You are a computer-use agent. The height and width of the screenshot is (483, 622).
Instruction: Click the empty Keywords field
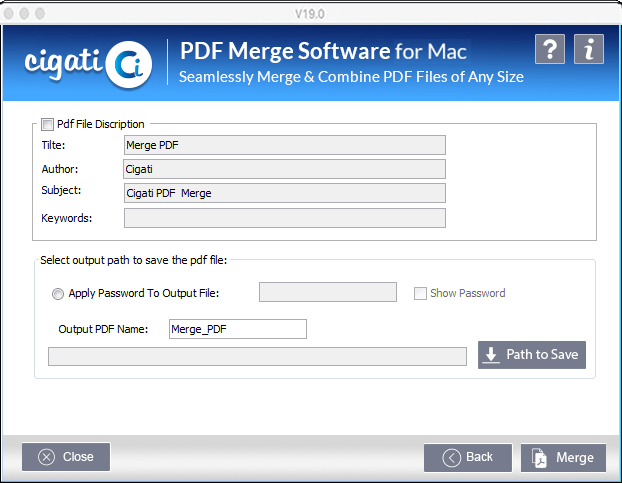tap(285, 218)
